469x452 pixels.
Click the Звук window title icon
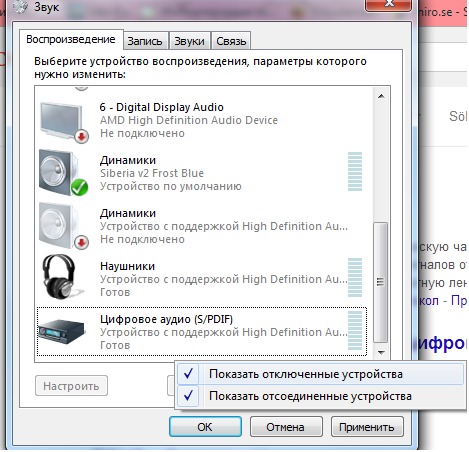pos(21,6)
